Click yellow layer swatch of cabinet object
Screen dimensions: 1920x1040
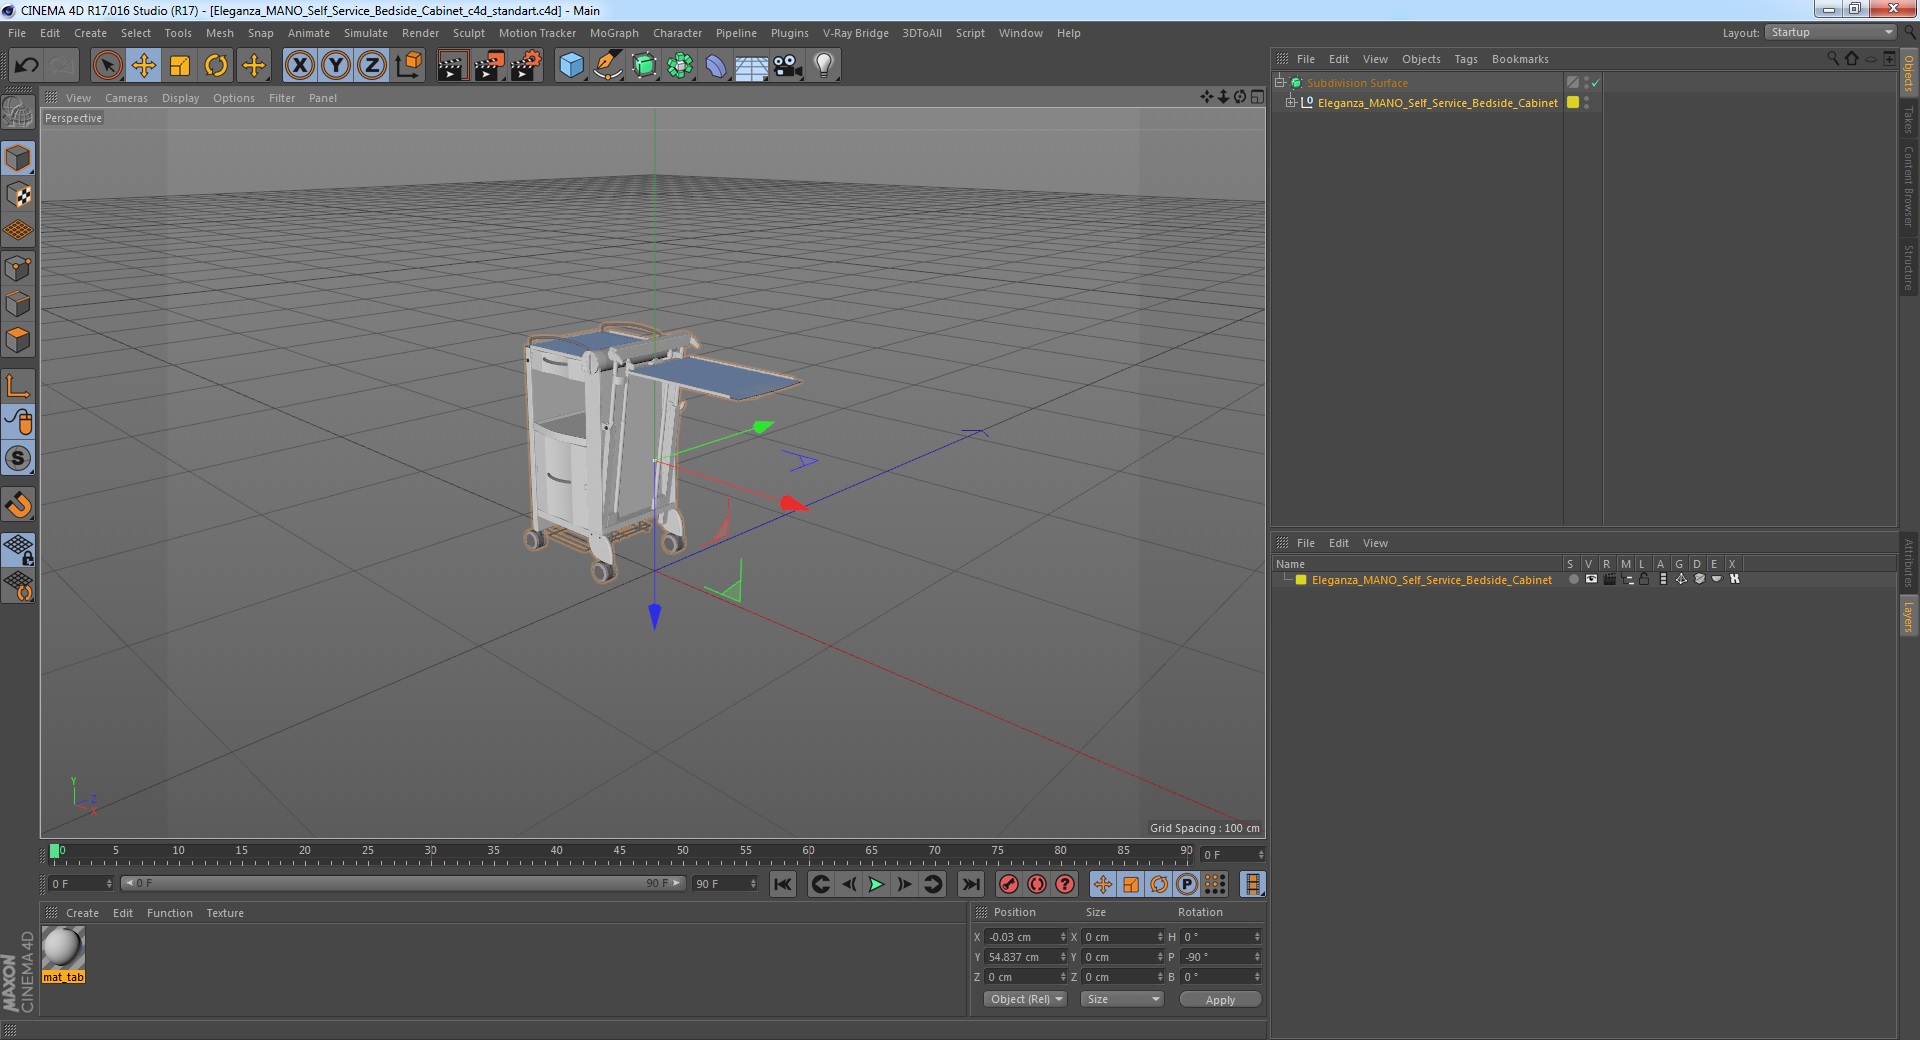pos(1573,102)
